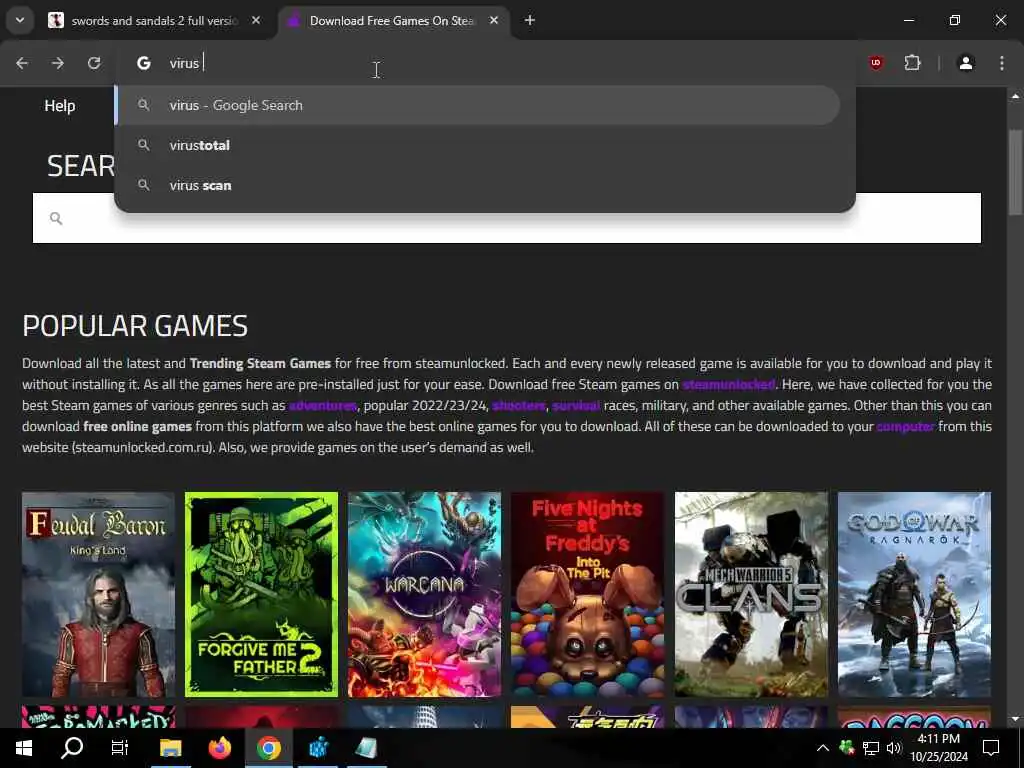Click the POPULAR GAMES heading

135,326
